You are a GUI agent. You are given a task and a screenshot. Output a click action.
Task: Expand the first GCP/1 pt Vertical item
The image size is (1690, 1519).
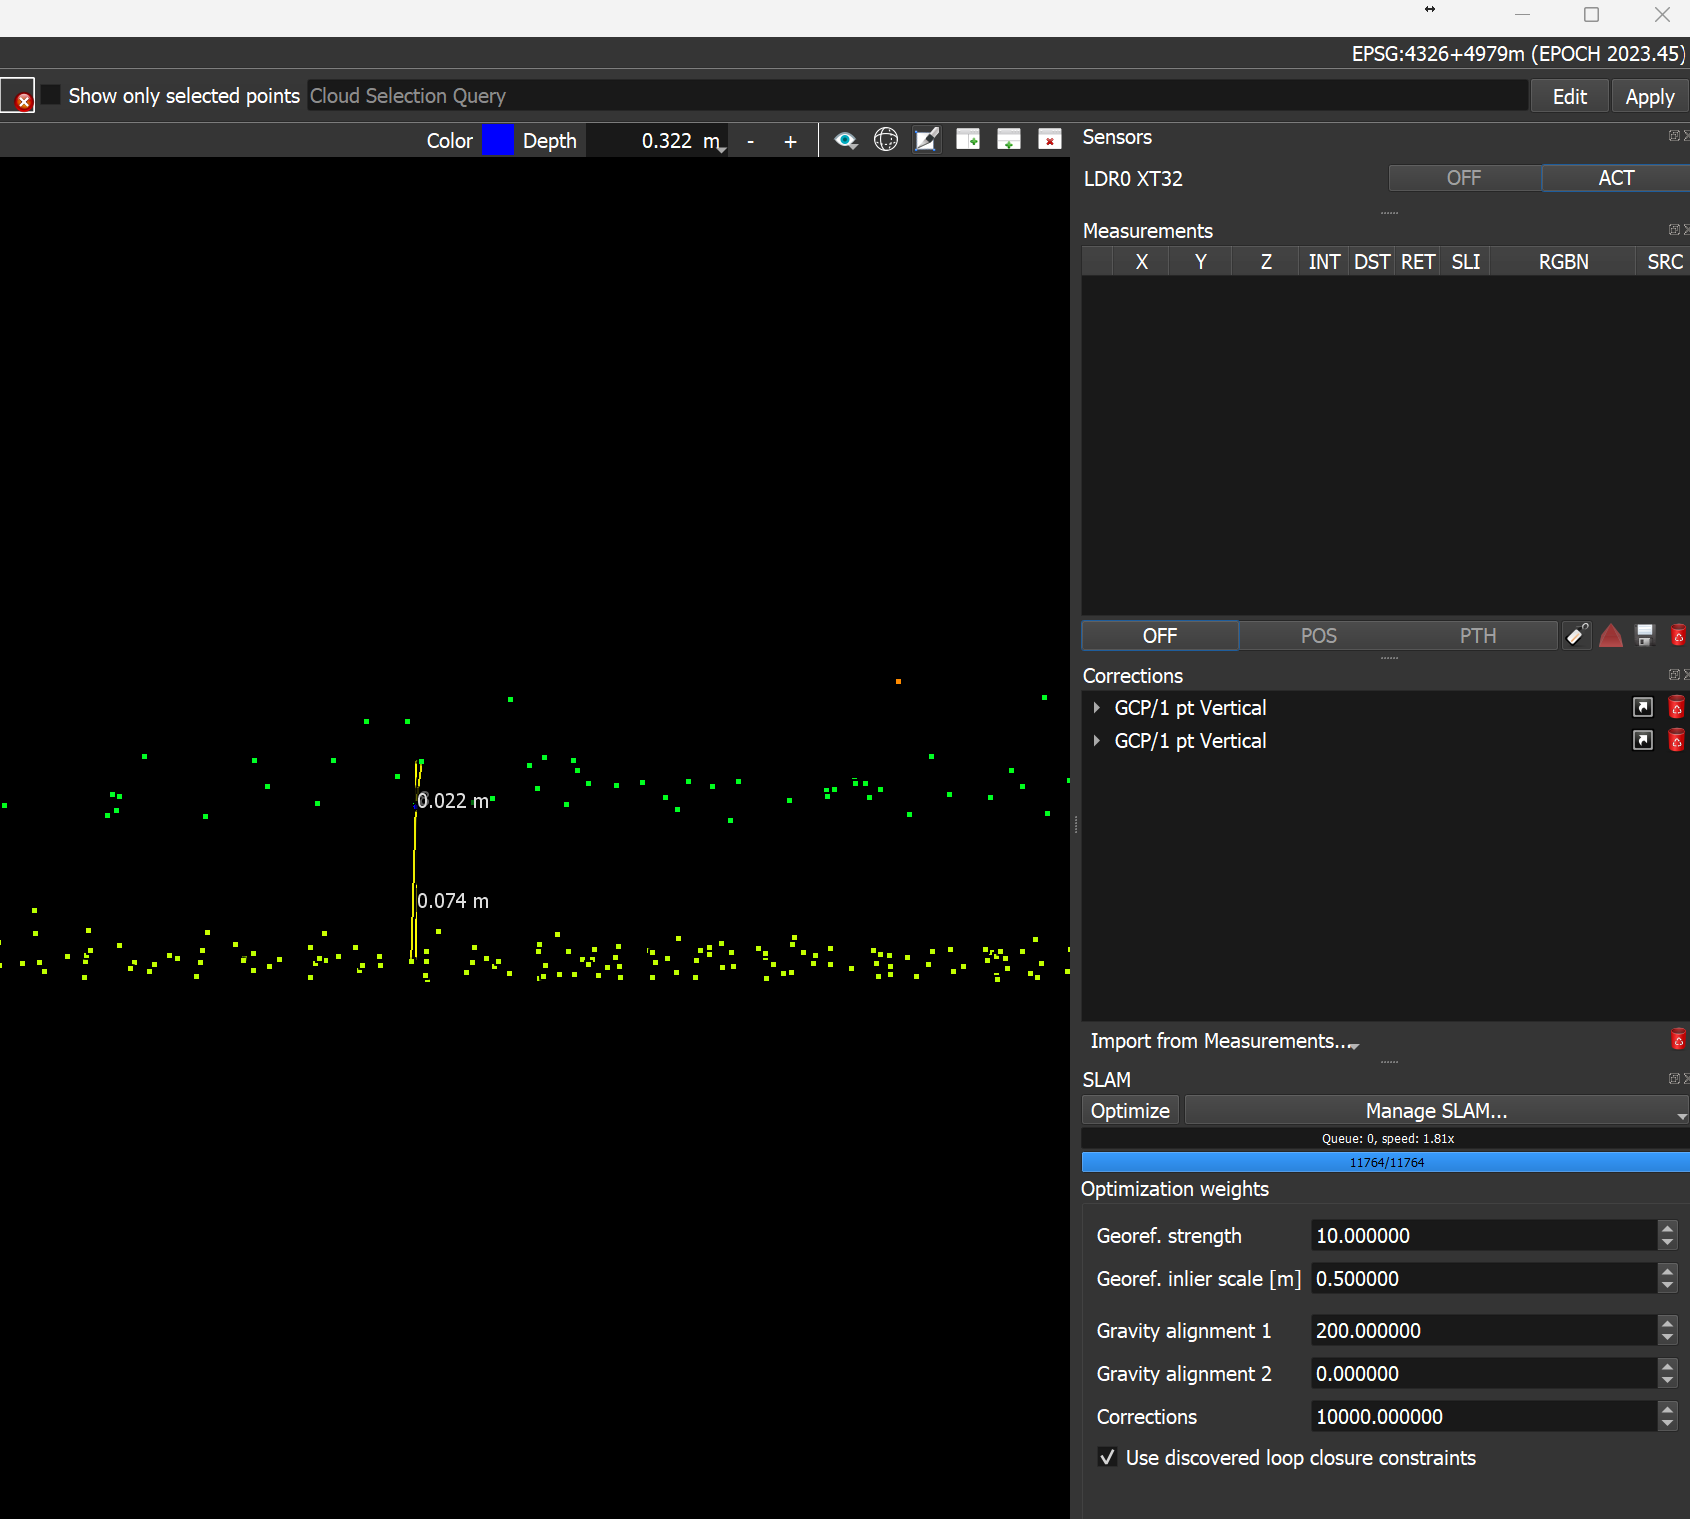(x=1097, y=708)
